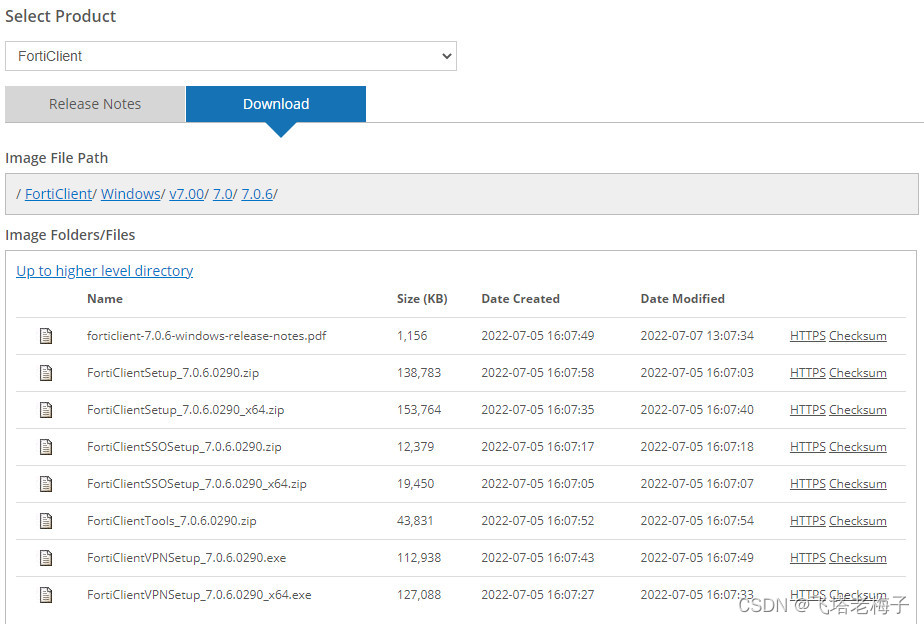Select the Download tab
924x624 pixels.
point(276,104)
